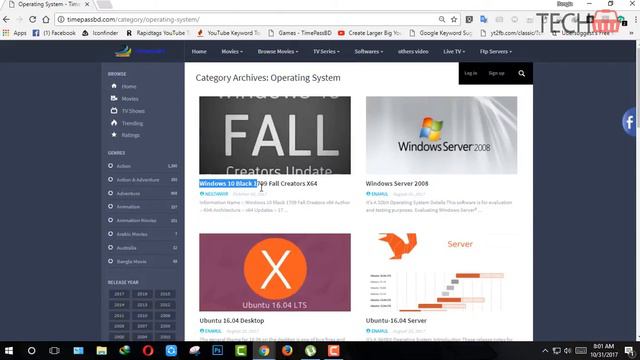
Task: Expand the Browse Movies dropdown
Action: [278, 51]
